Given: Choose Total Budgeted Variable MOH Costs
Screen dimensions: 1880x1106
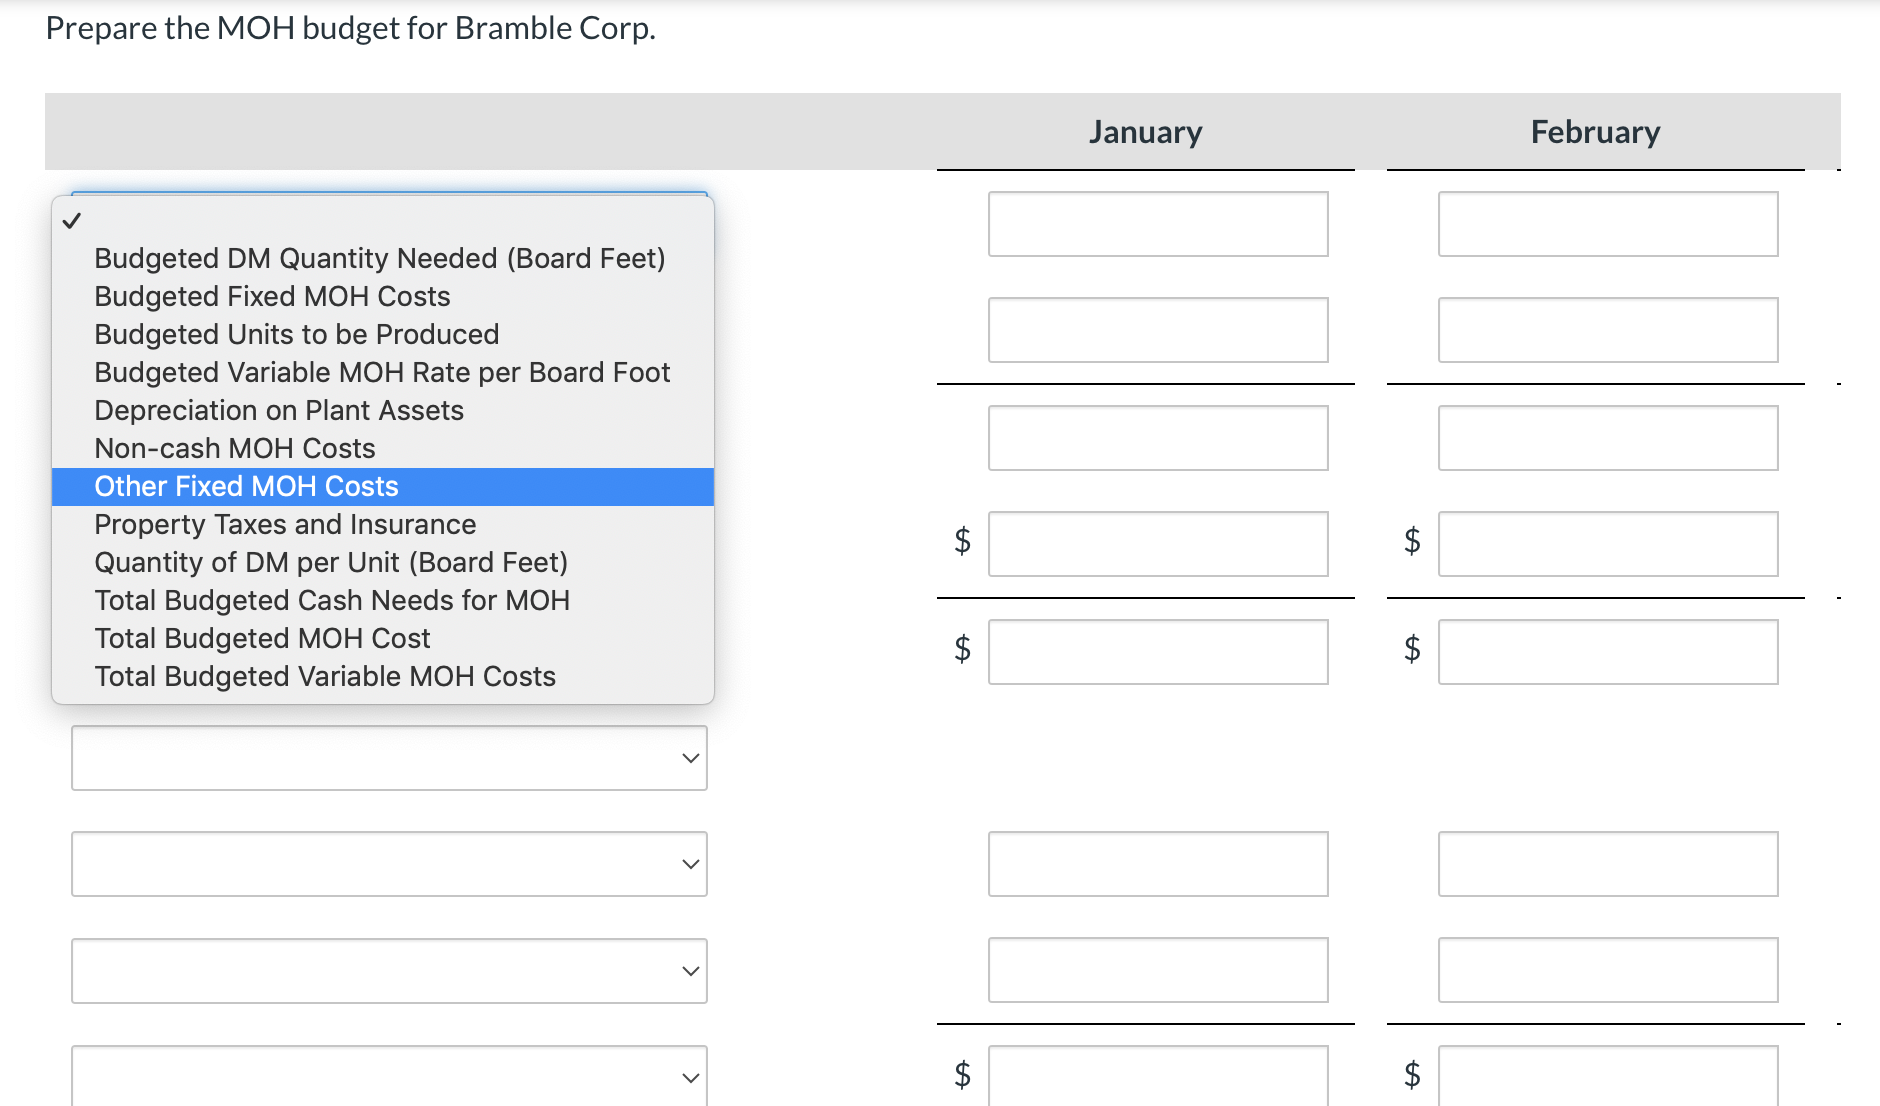Looking at the screenshot, I should pos(325,676).
